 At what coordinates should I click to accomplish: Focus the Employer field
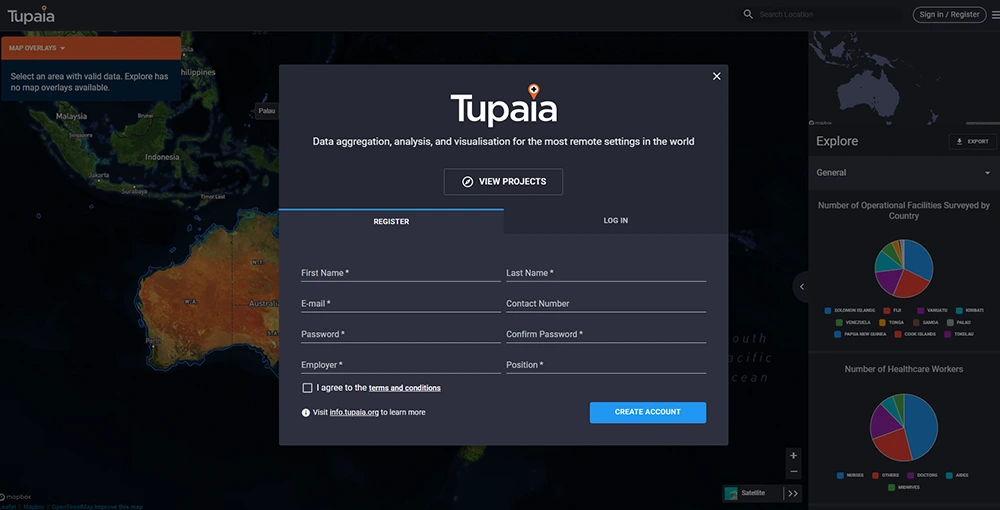(401, 365)
